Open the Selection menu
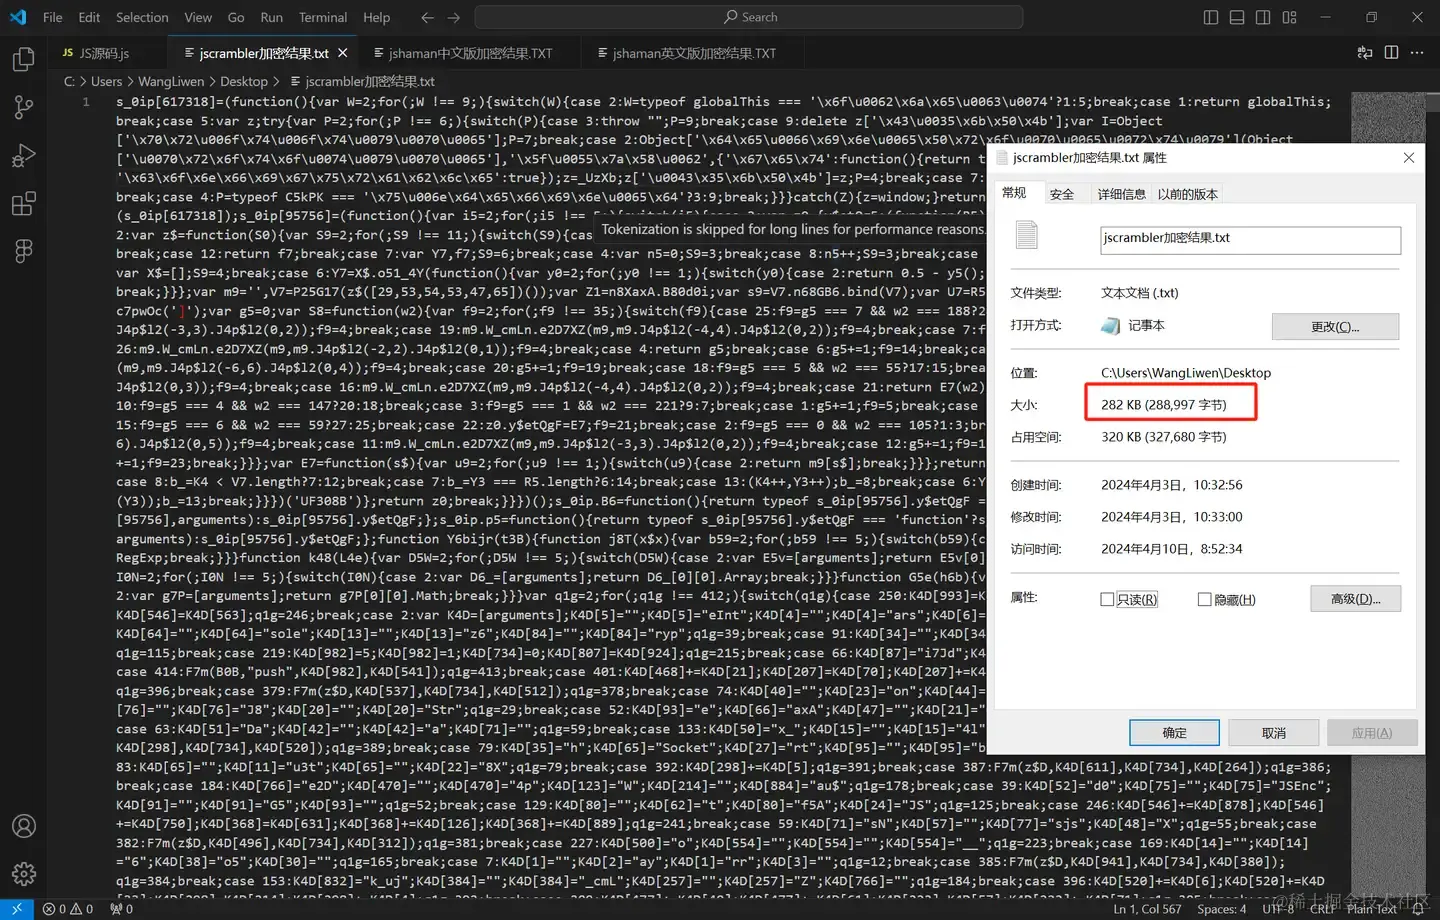The width and height of the screenshot is (1440, 920). [142, 17]
